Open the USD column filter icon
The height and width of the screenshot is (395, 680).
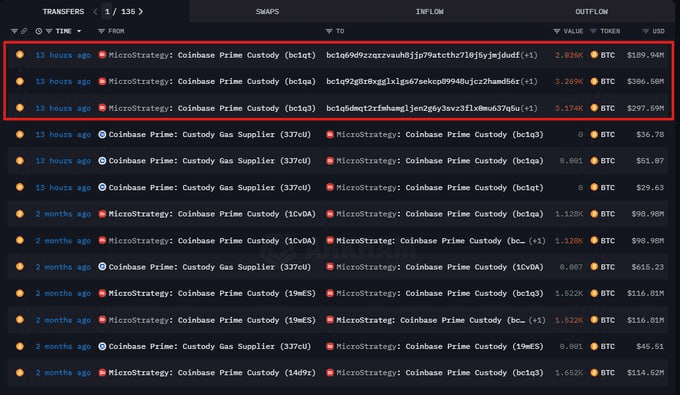(645, 31)
